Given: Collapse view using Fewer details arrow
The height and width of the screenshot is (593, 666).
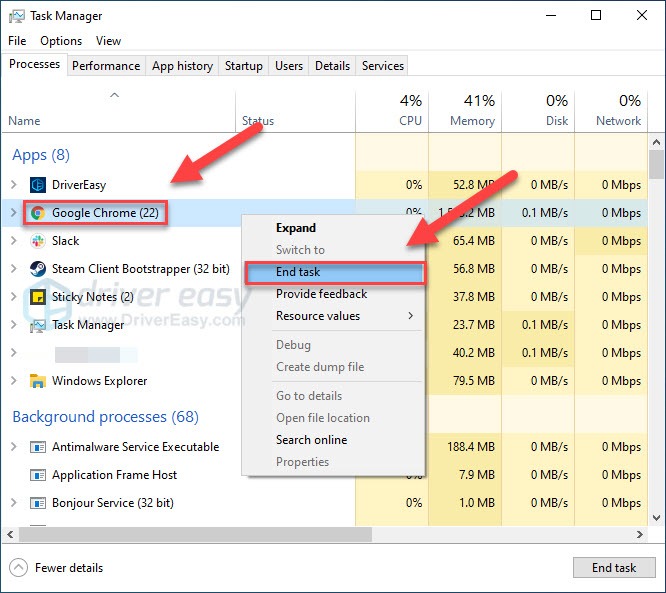Looking at the screenshot, I should (x=18, y=568).
